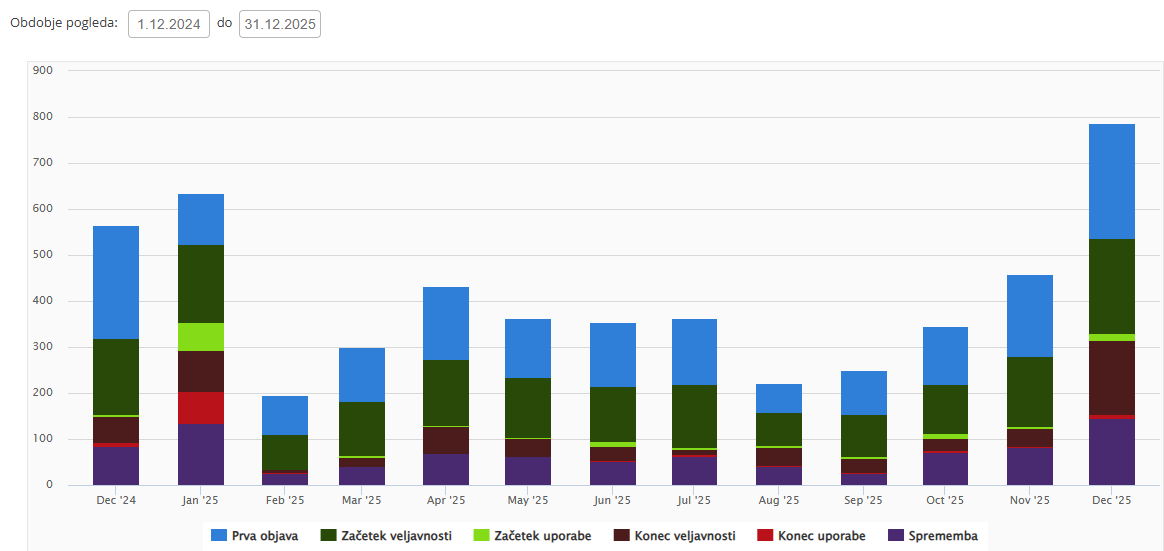The width and height of the screenshot is (1164, 551).
Task: Click the blue segment of Feb '25 bar
Action: tap(285, 415)
